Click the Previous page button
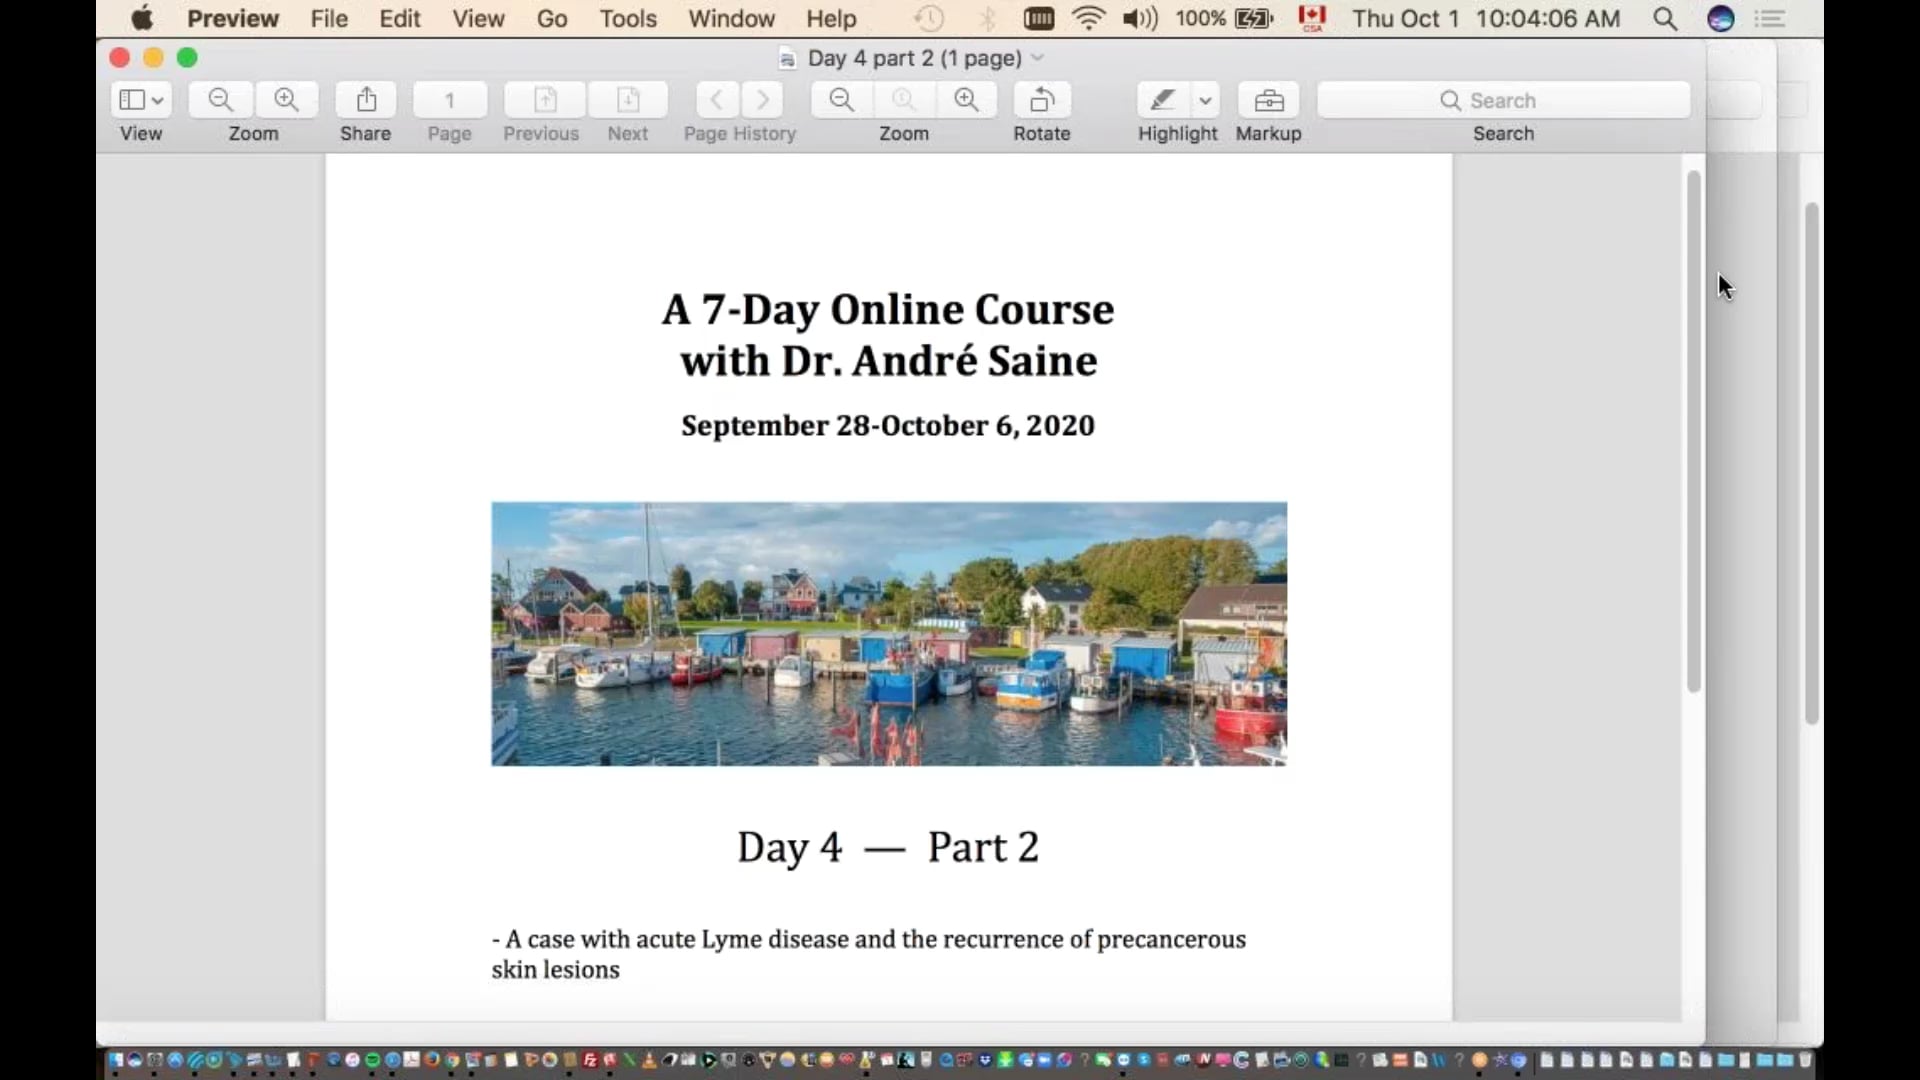Image resolution: width=1920 pixels, height=1080 pixels. pyautogui.click(x=541, y=100)
